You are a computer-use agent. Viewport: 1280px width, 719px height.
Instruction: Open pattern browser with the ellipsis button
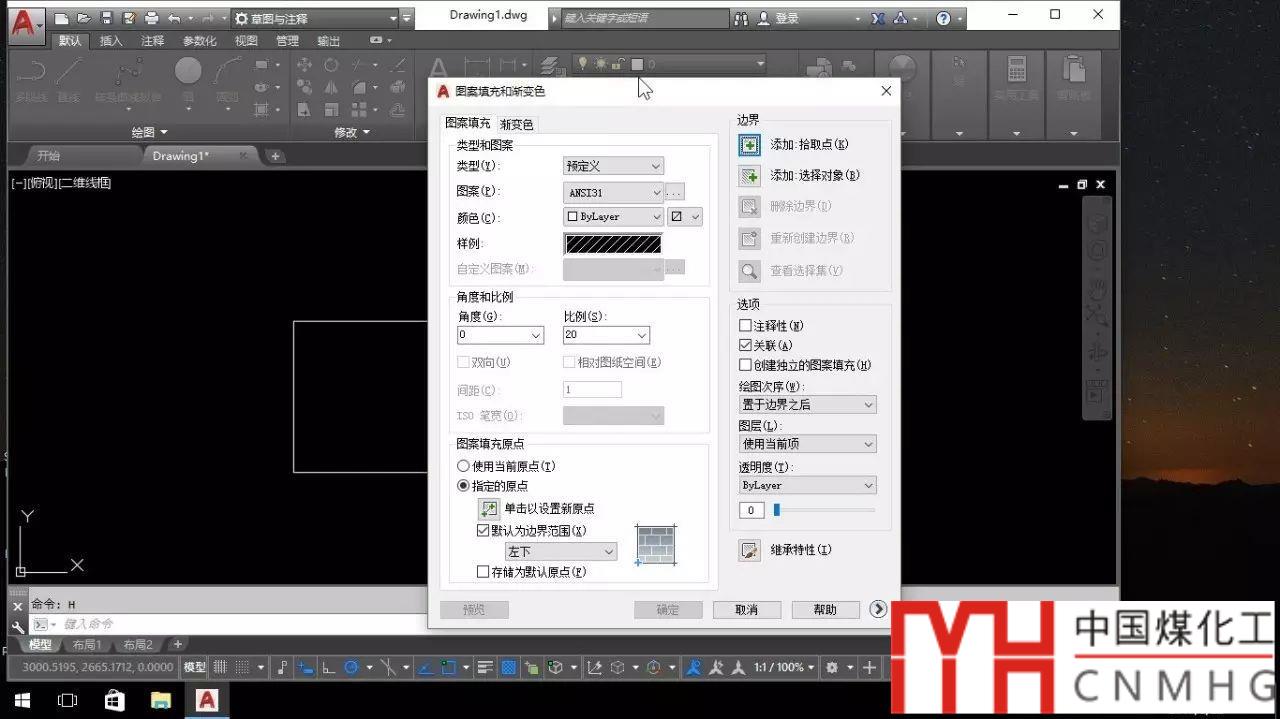click(x=675, y=192)
